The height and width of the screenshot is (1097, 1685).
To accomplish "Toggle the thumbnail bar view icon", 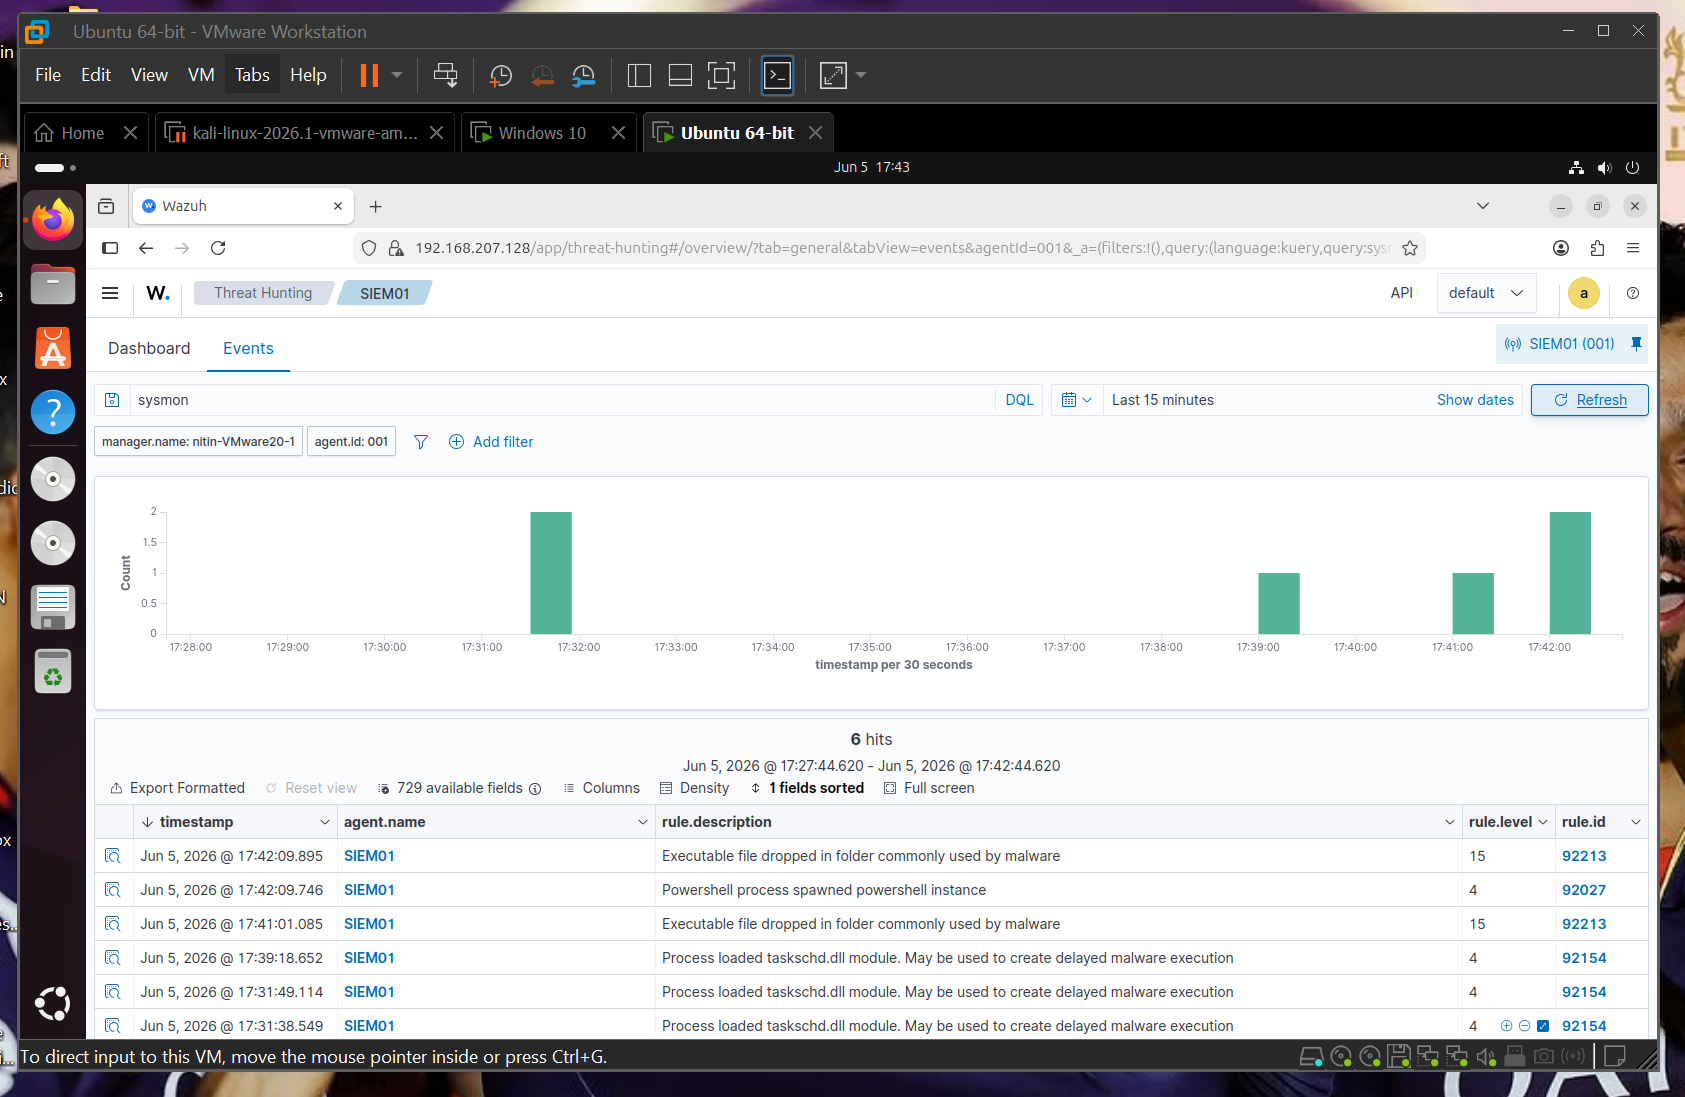I will [x=680, y=75].
